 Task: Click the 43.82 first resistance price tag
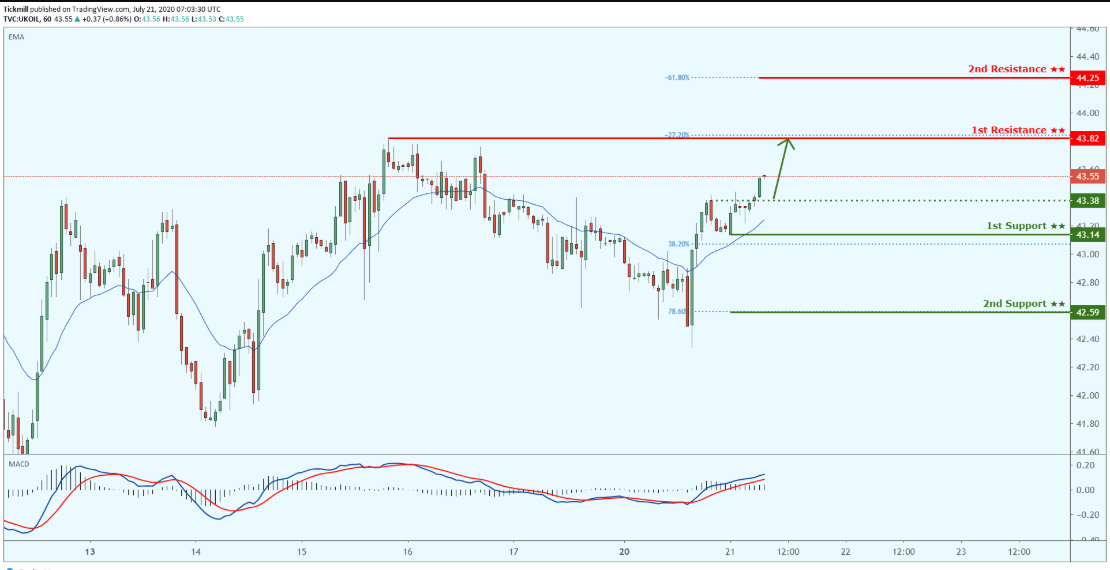point(1087,138)
